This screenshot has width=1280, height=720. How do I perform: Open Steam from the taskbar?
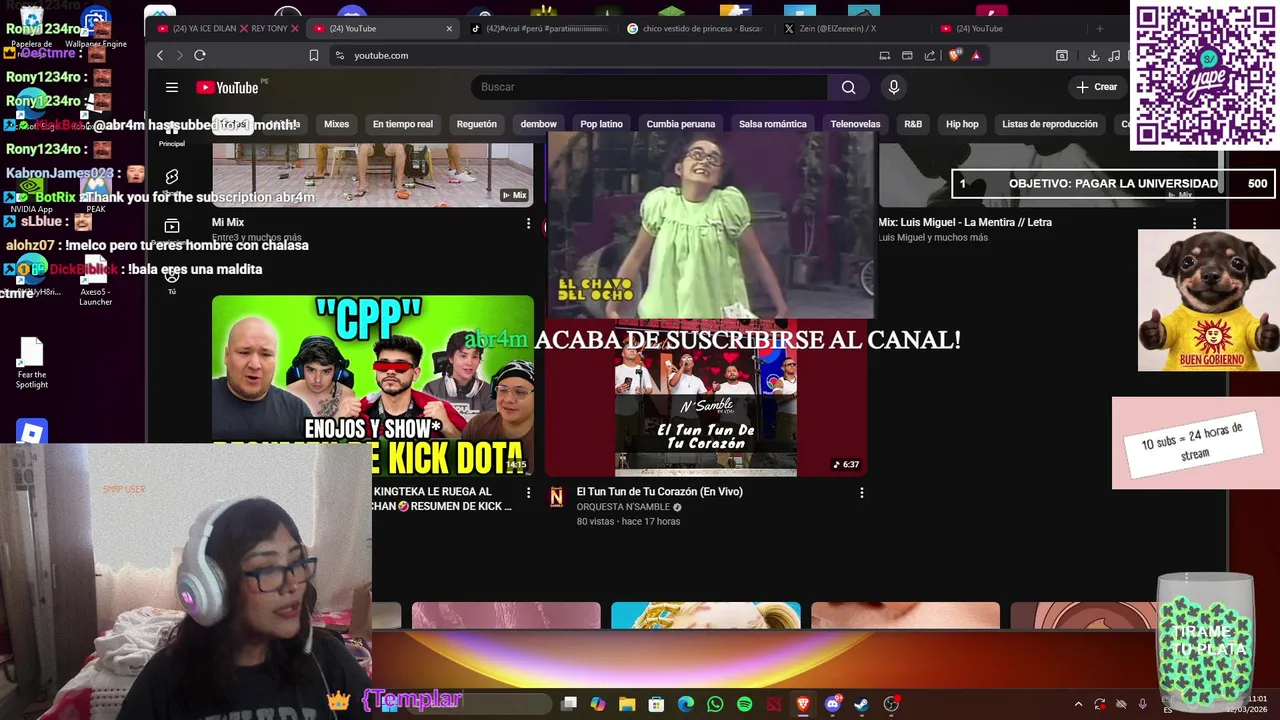click(862, 704)
